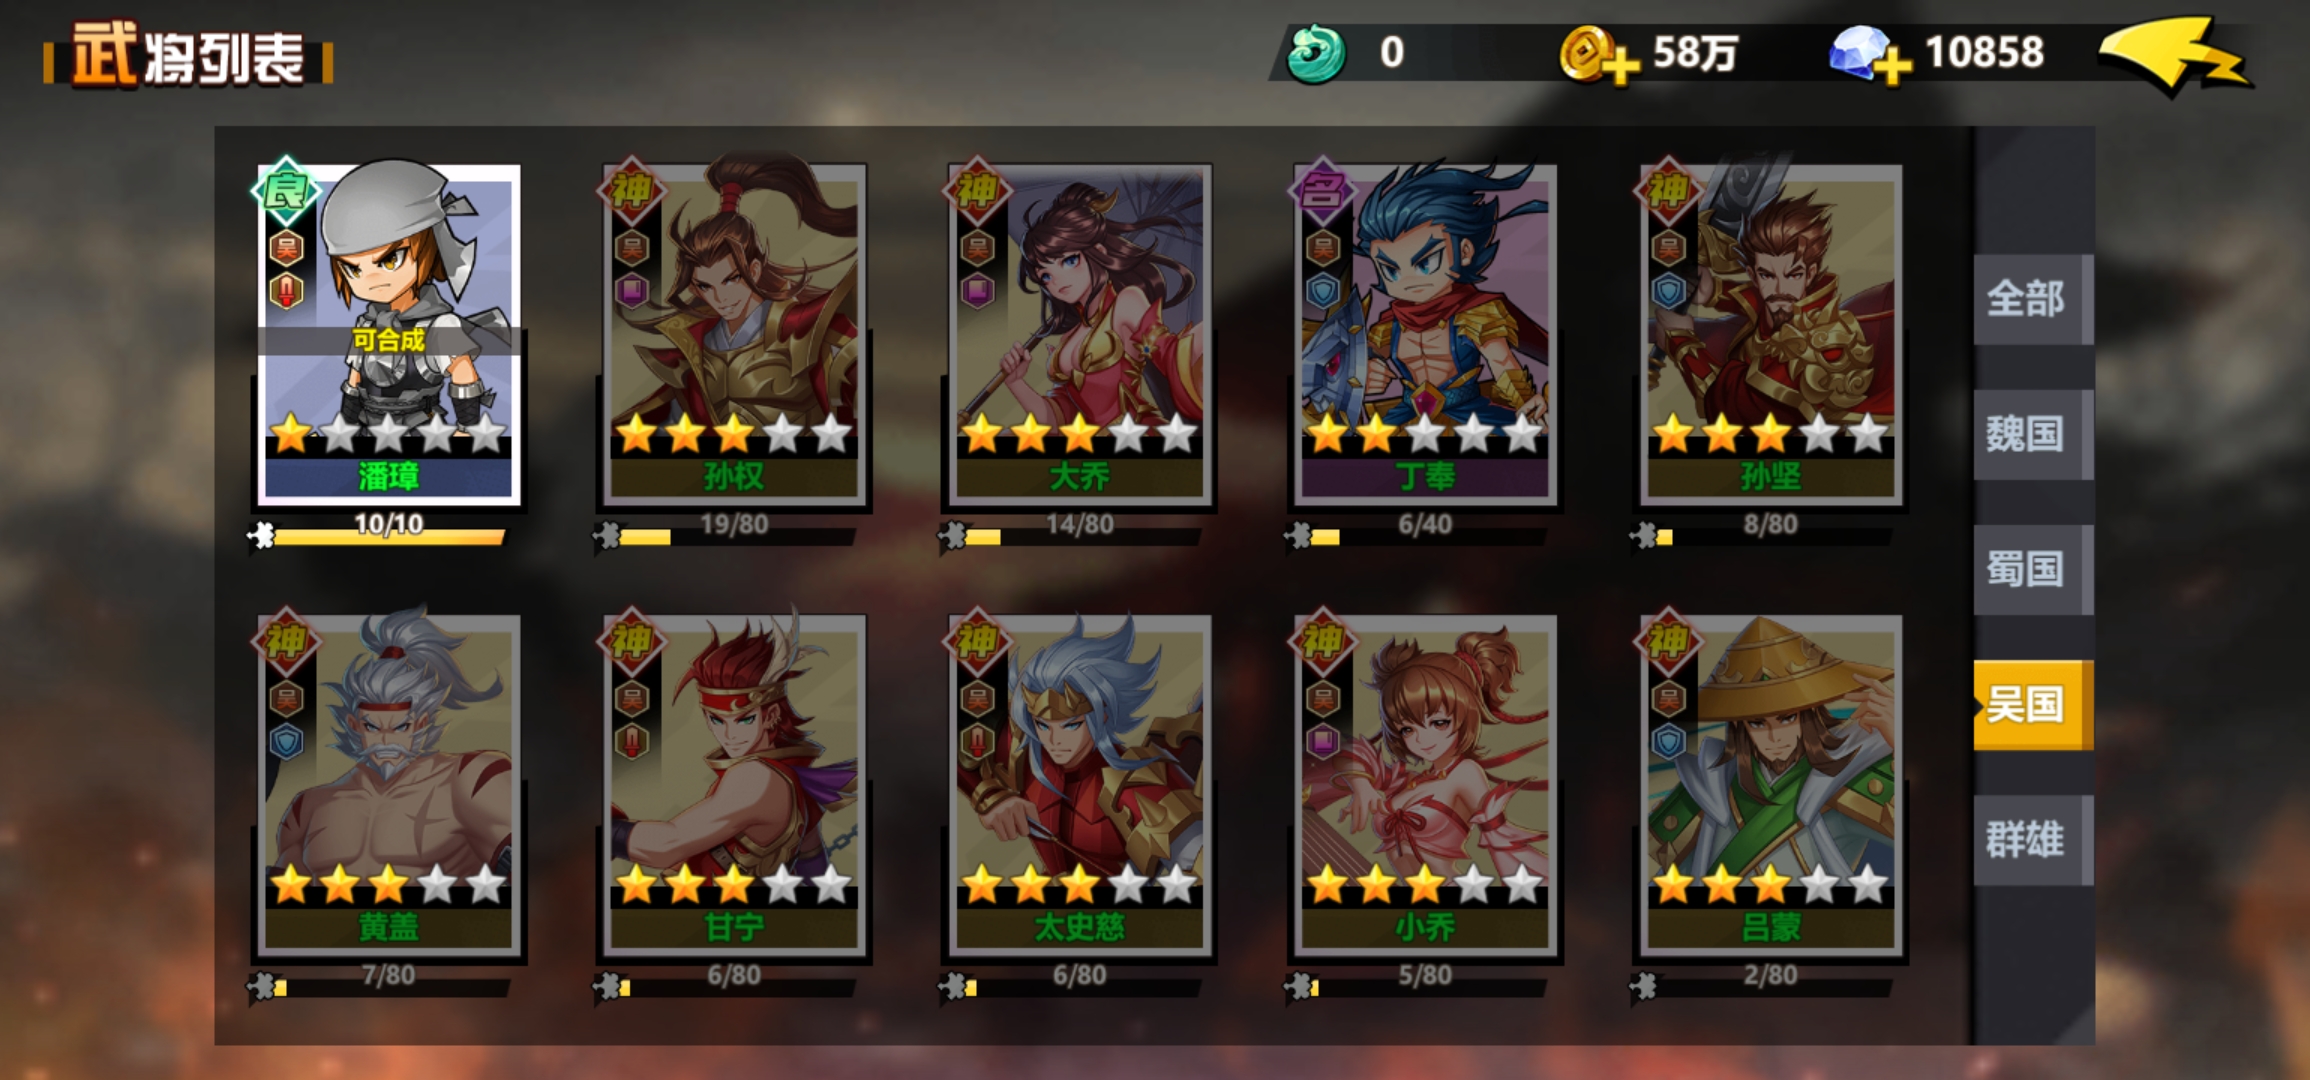2310x1080 pixels.
Task: Click the 10/10 shard progress bar
Action: point(388,536)
